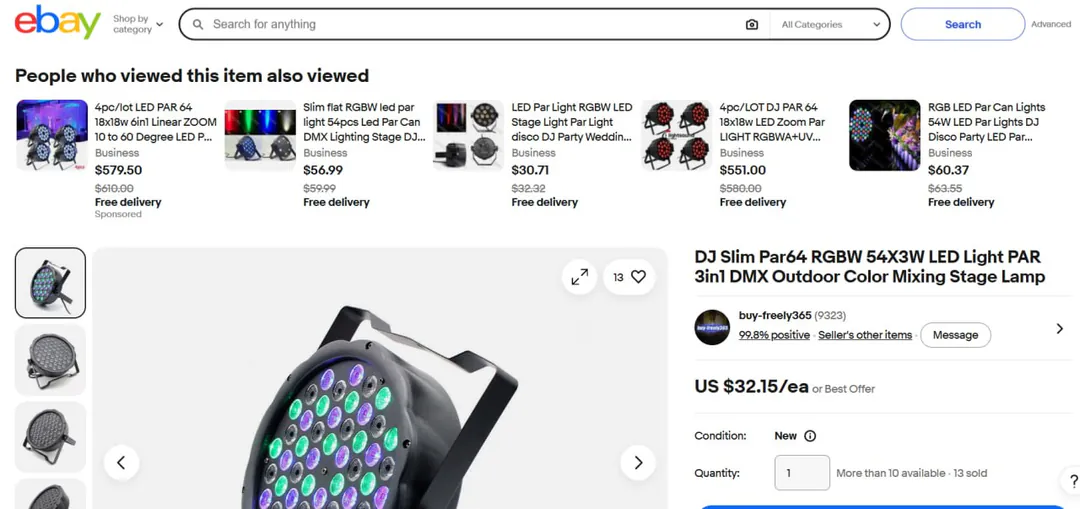The height and width of the screenshot is (509, 1080).
Task: Click the Search button
Action: coord(962,24)
